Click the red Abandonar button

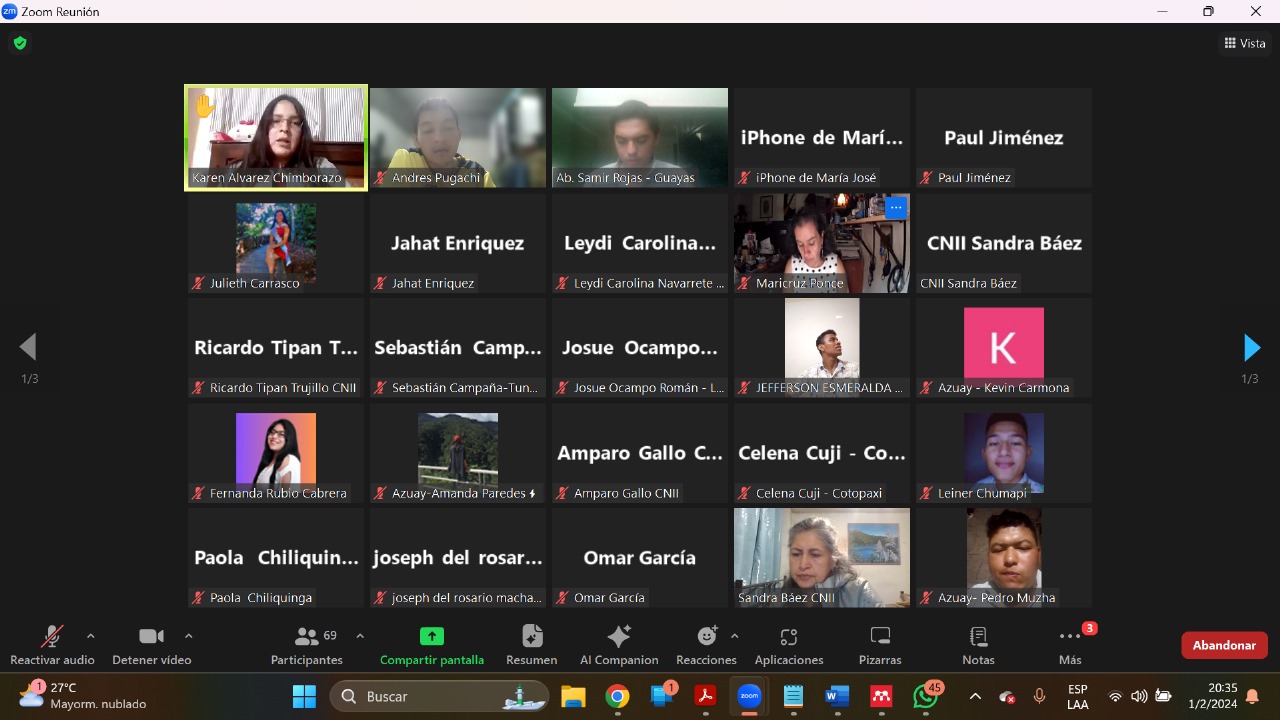(1224, 645)
